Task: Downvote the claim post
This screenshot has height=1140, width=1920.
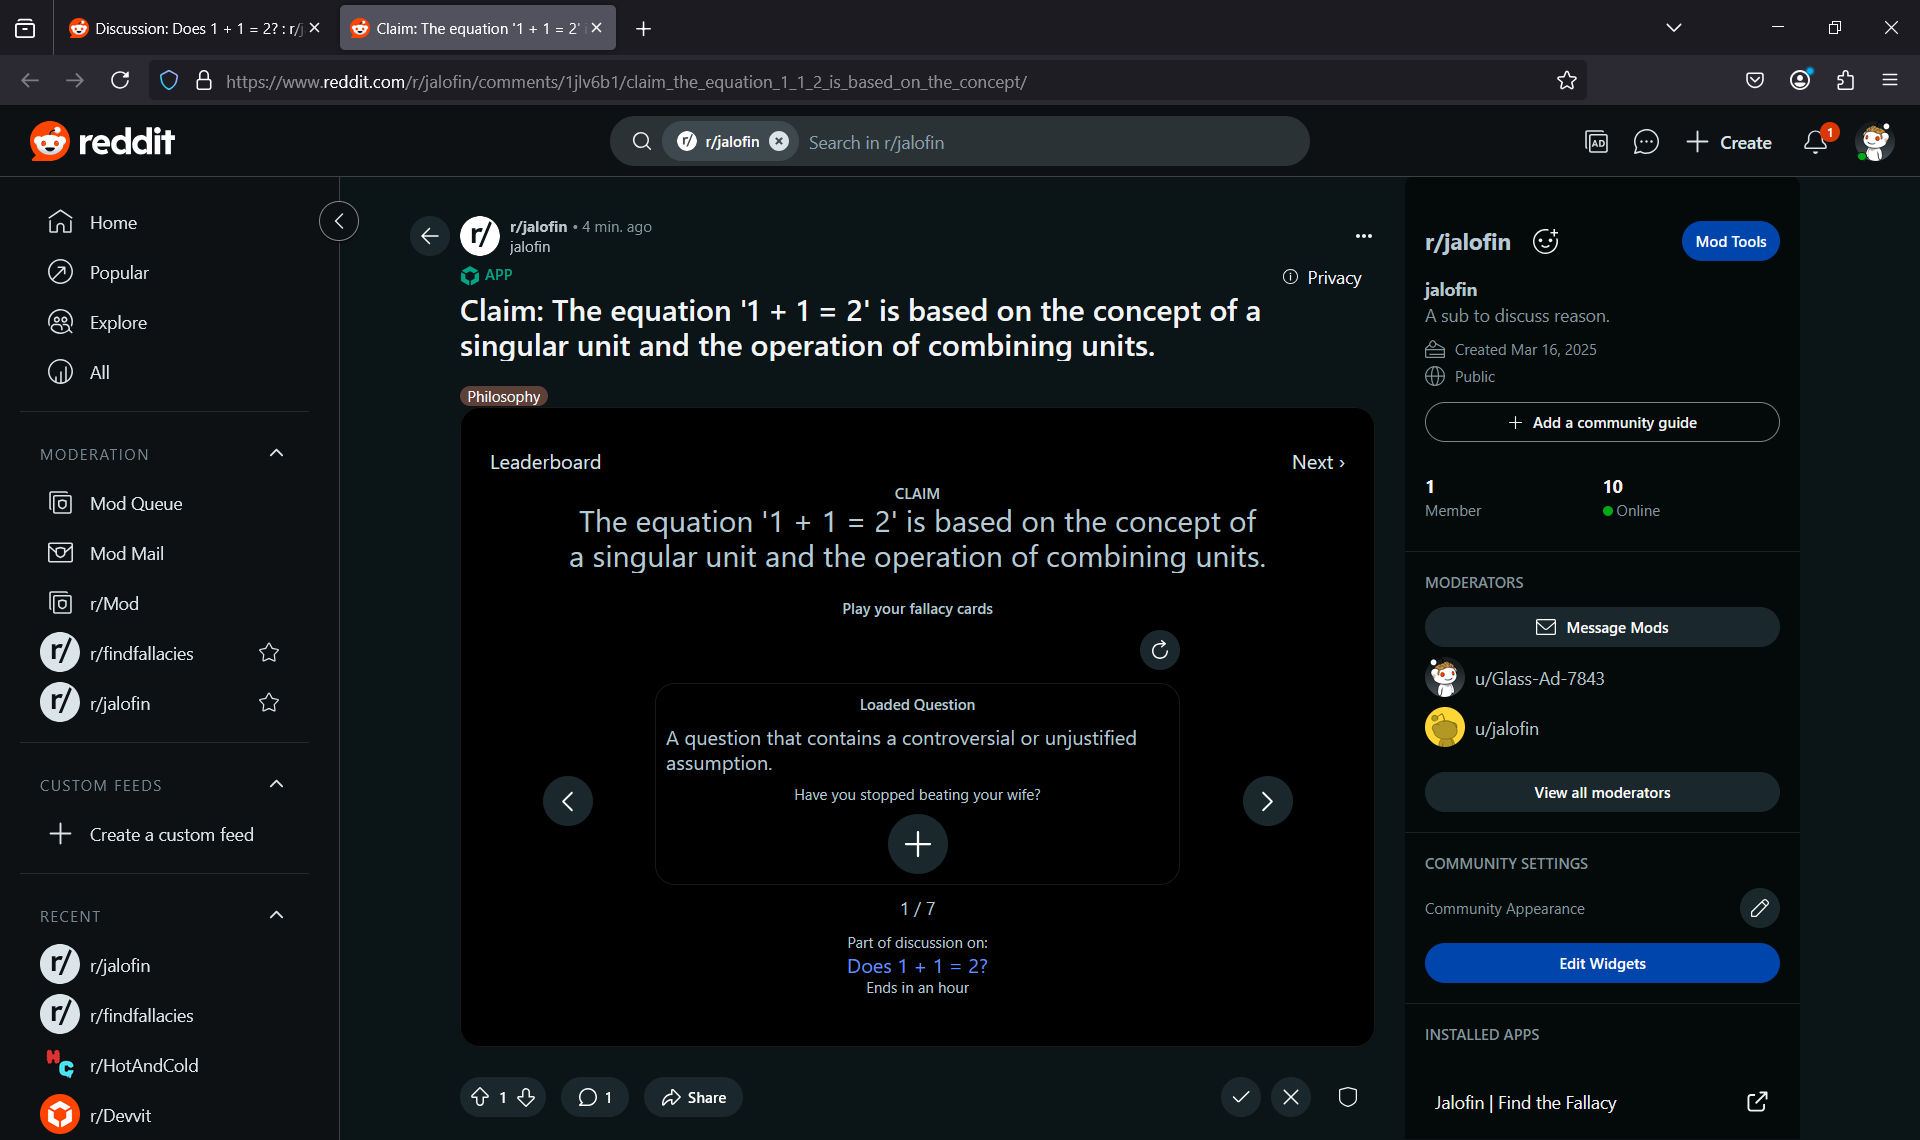Action: click(526, 1097)
